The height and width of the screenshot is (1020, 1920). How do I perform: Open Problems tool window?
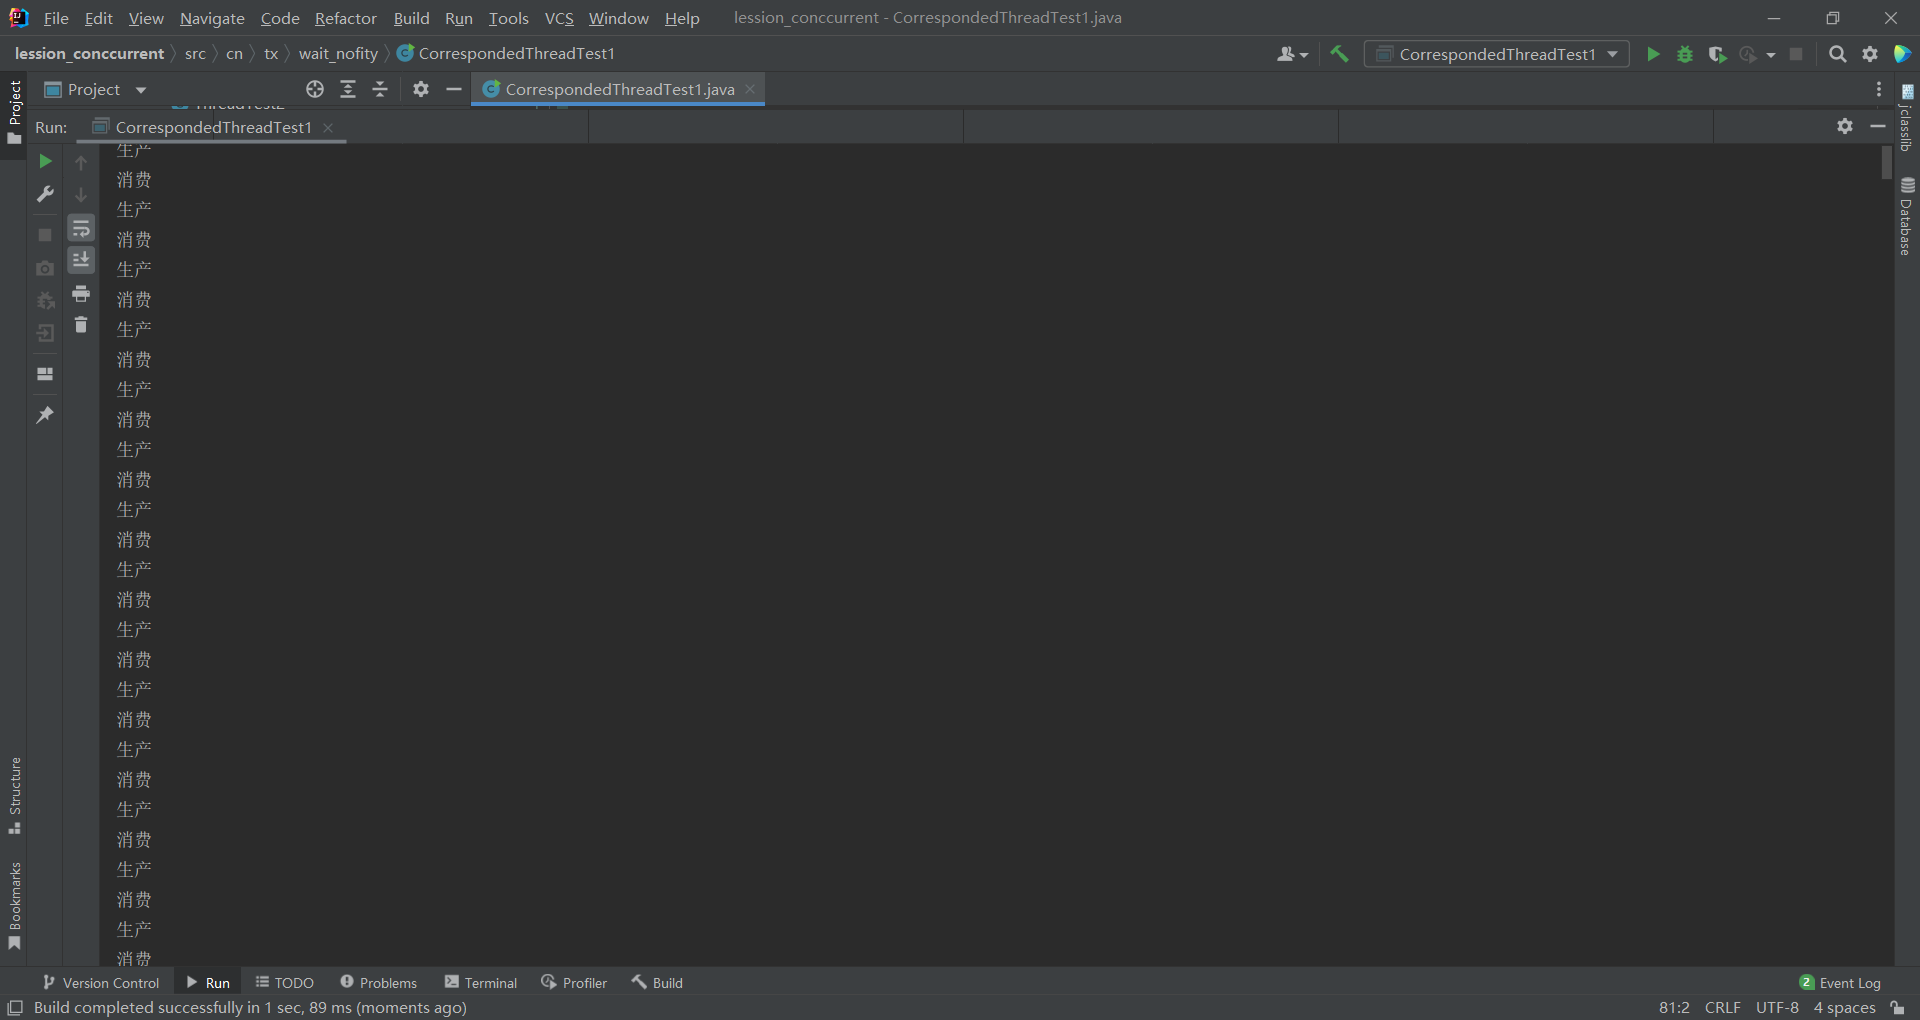click(378, 983)
